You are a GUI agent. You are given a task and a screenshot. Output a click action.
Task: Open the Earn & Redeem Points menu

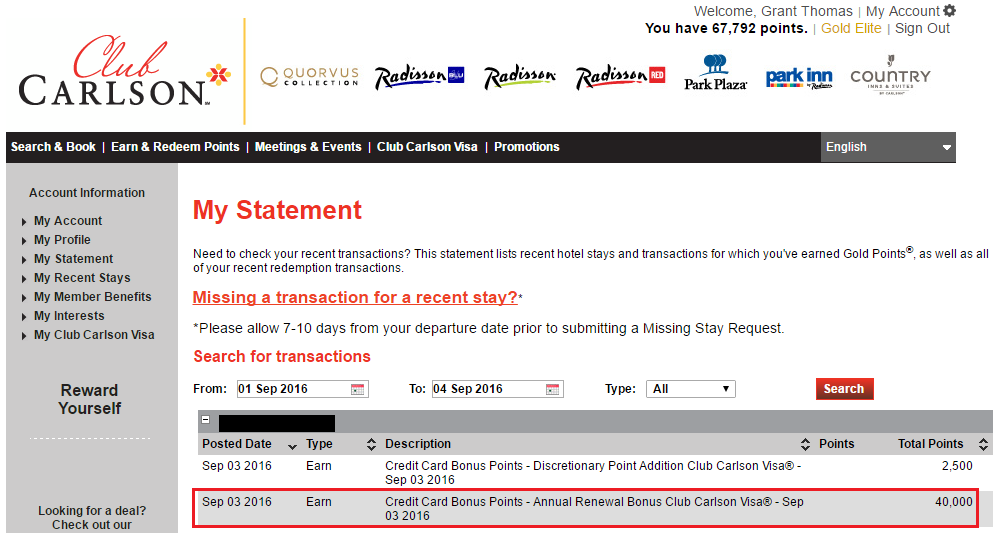coord(175,147)
